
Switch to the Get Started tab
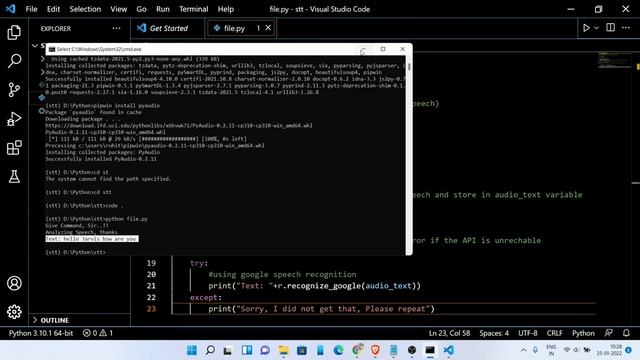168,28
